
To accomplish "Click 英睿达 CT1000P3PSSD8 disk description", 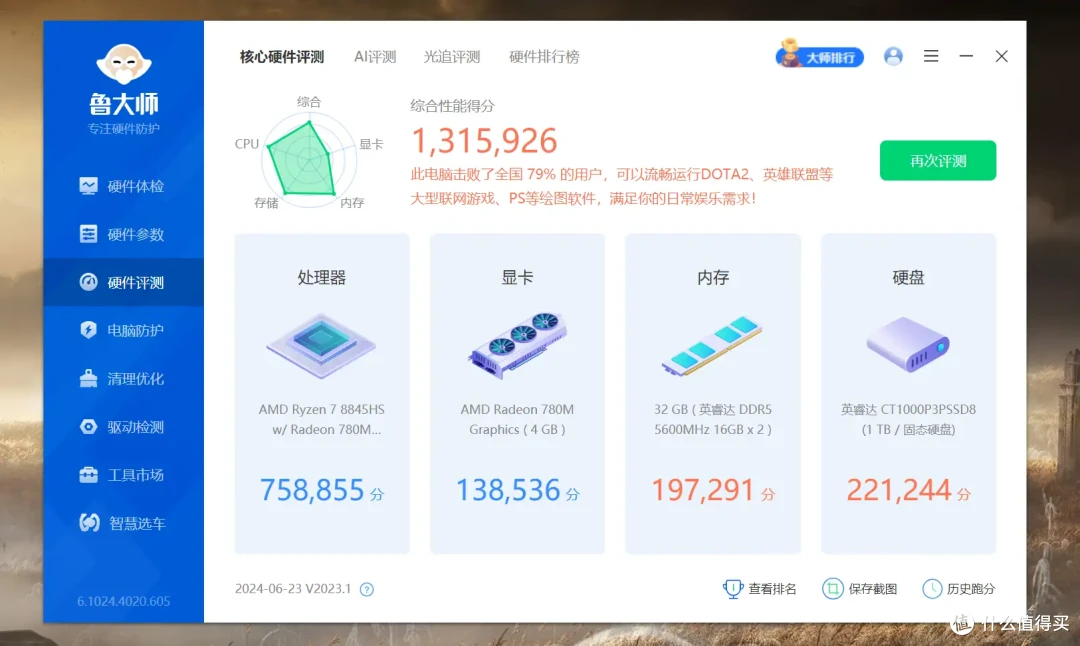I will pos(908,419).
